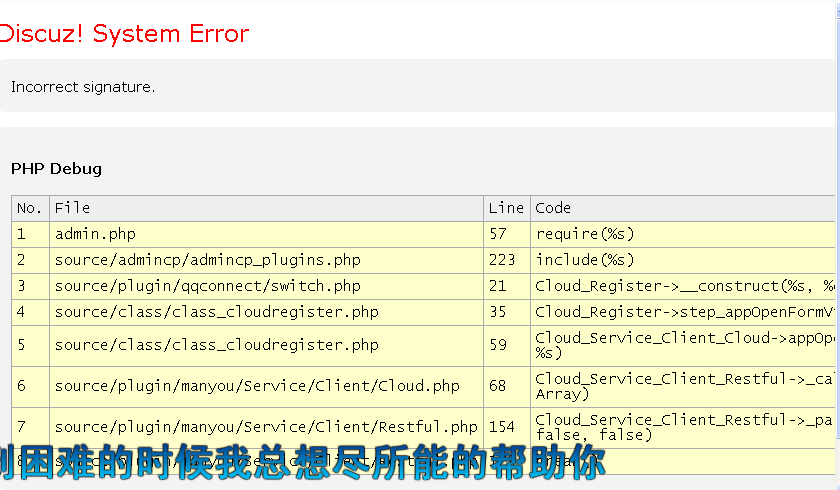
Task: Select 'Cloud_Service_Client_Restful->_pa' code cell
Action: click(683, 427)
